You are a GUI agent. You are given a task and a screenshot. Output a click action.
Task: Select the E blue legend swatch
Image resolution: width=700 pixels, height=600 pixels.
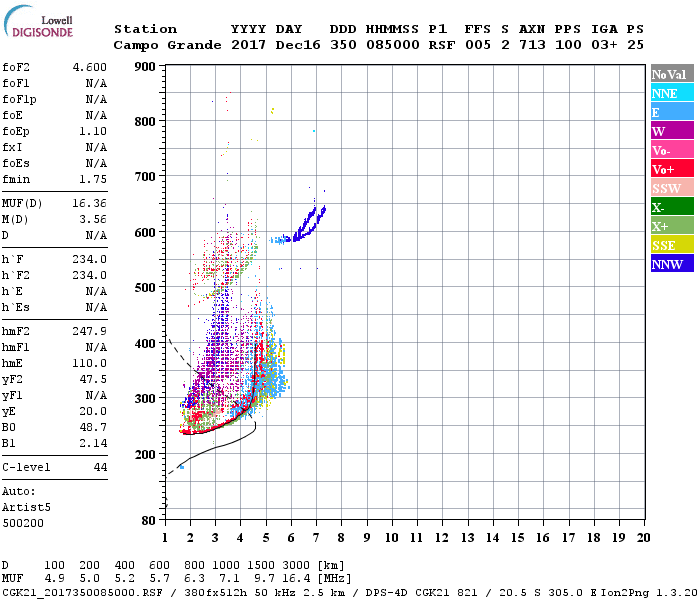pyautogui.click(x=672, y=112)
